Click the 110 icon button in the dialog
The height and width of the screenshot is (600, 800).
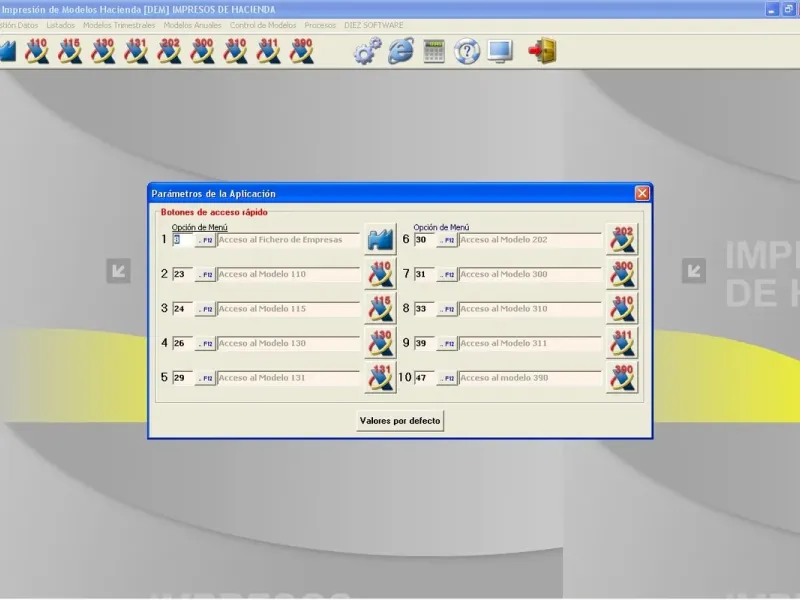(381, 274)
